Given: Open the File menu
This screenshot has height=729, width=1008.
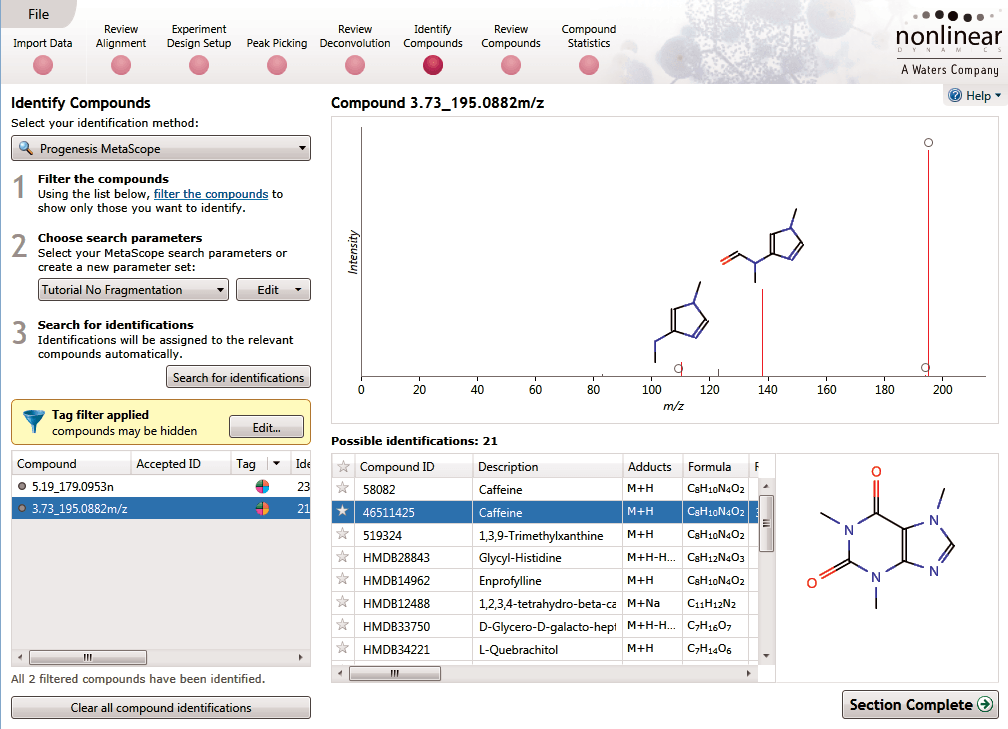Looking at the screenshot, I should coord(39,14).
